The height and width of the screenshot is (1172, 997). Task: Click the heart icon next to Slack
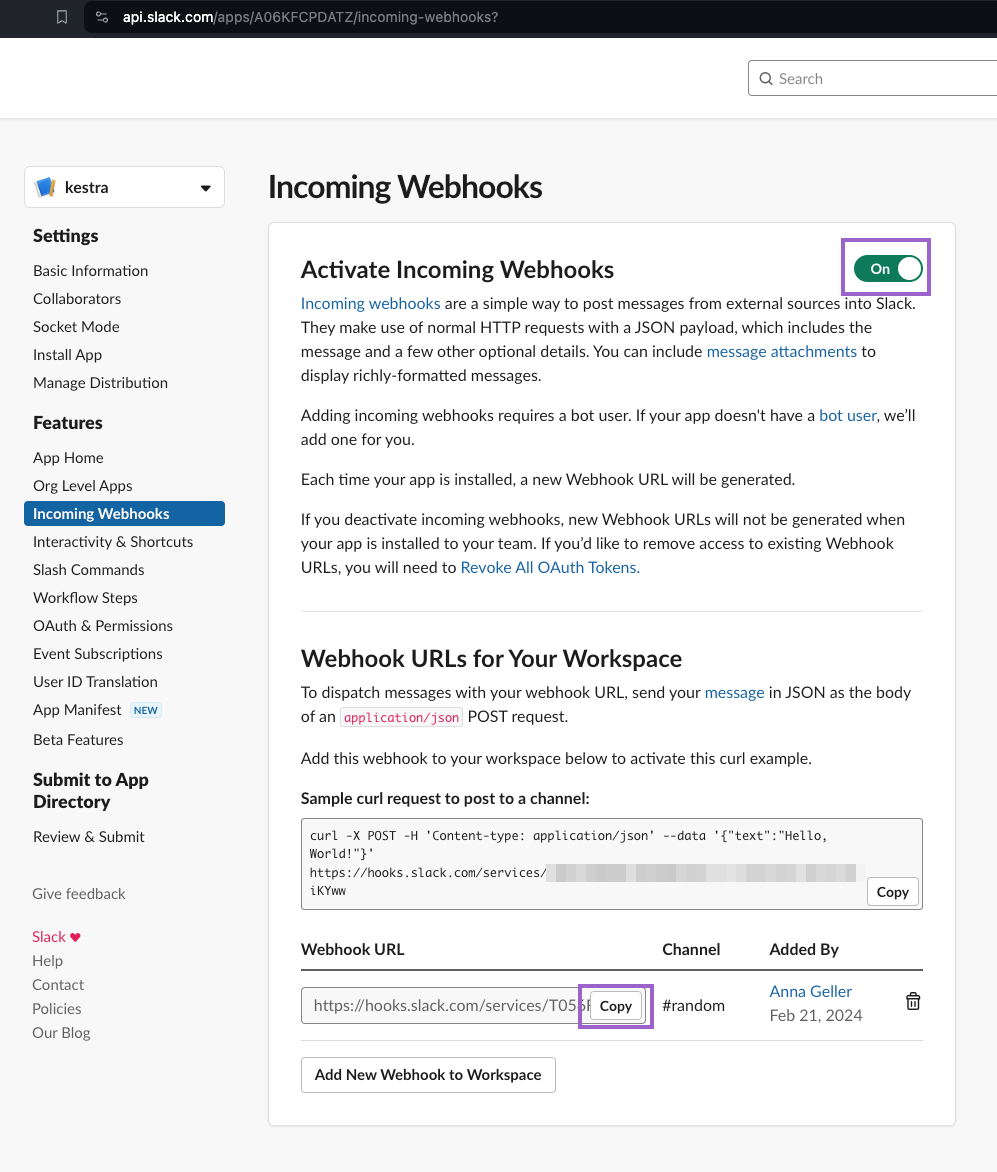(x=75, y=937)
